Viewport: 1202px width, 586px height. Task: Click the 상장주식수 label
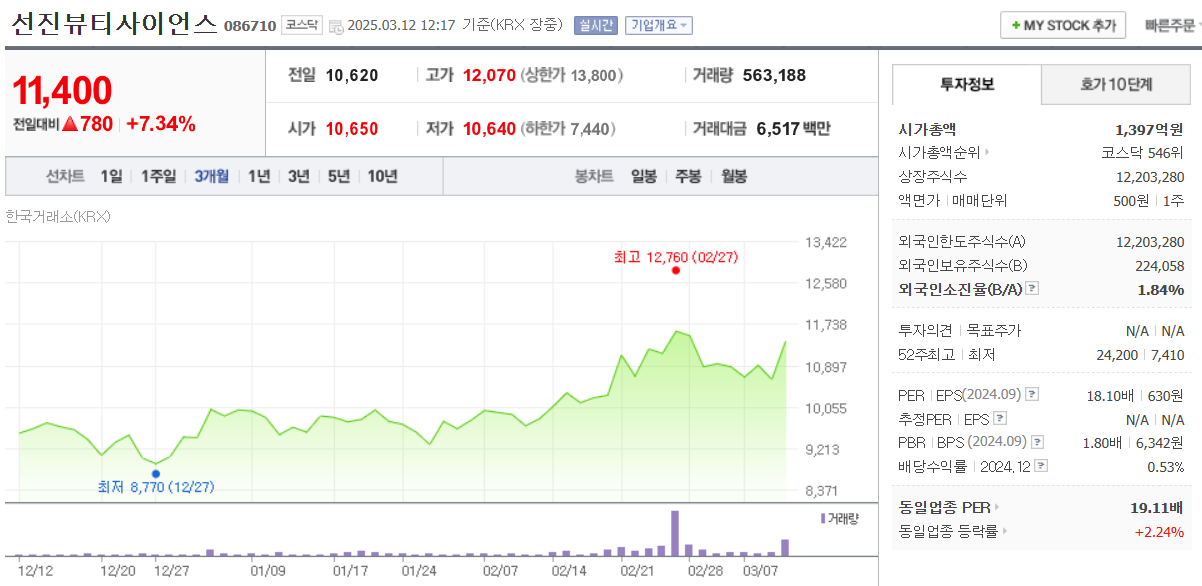click(933, 177)
